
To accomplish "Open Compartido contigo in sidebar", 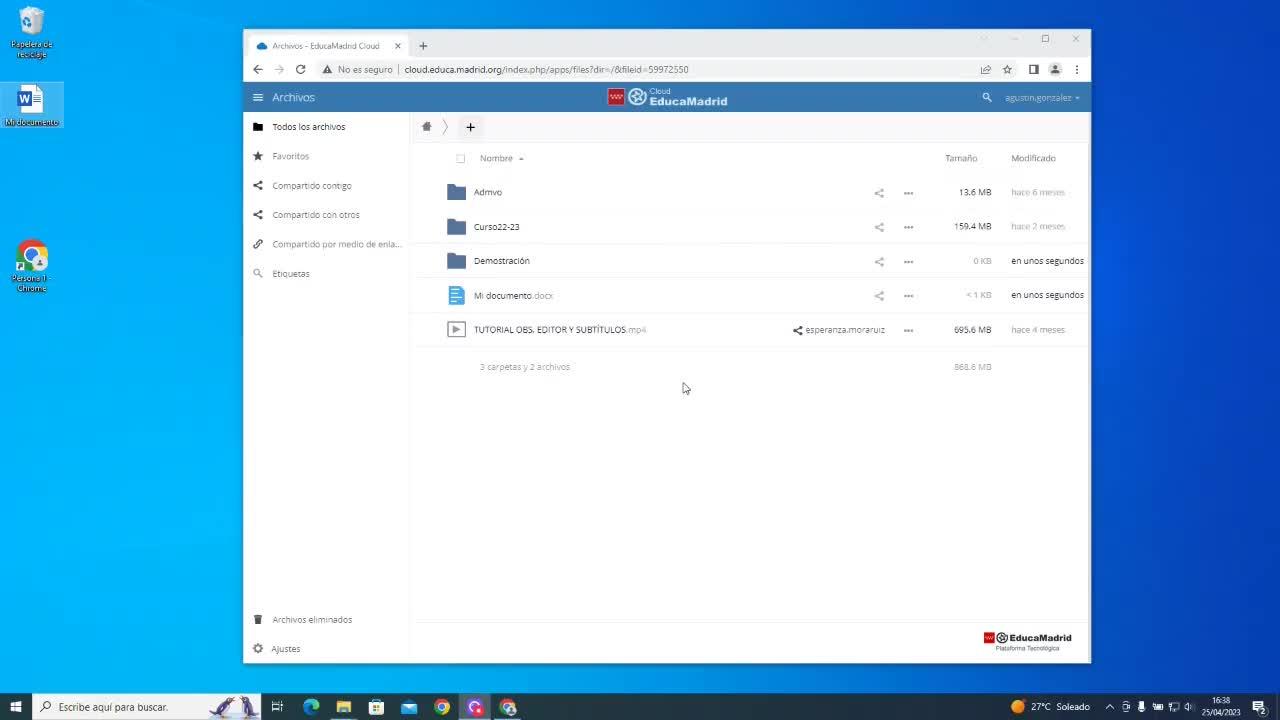I will (x=311, y=186).
